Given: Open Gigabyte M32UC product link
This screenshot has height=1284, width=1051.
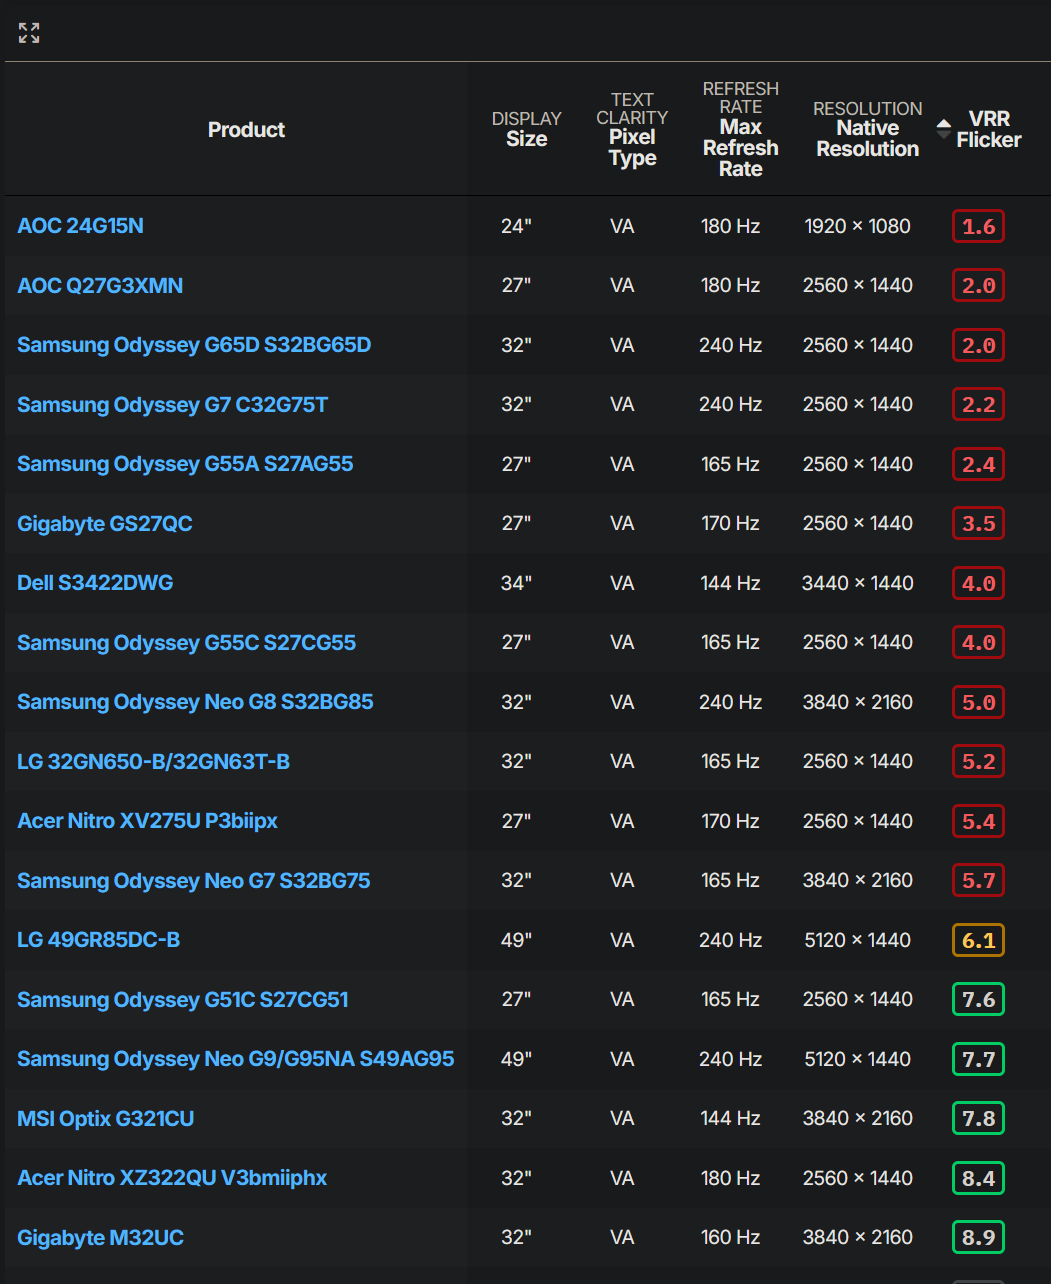Looking at the screenshot, I should 100,1237.
